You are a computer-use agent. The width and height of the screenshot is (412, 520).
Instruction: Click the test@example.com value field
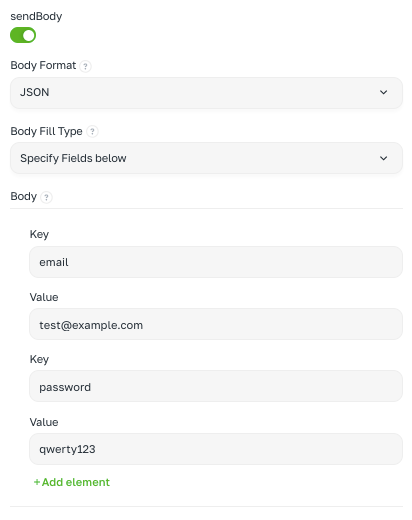click(216, 324)
